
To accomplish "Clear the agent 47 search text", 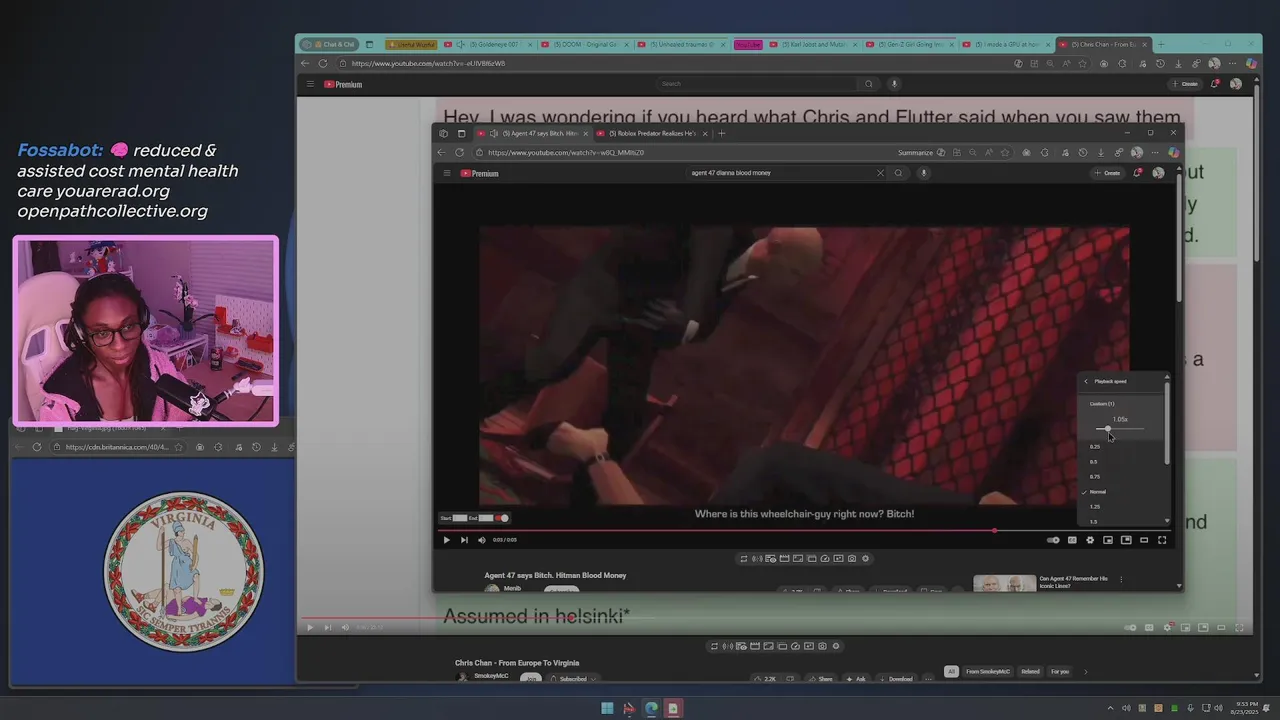I will coord(880,173).
